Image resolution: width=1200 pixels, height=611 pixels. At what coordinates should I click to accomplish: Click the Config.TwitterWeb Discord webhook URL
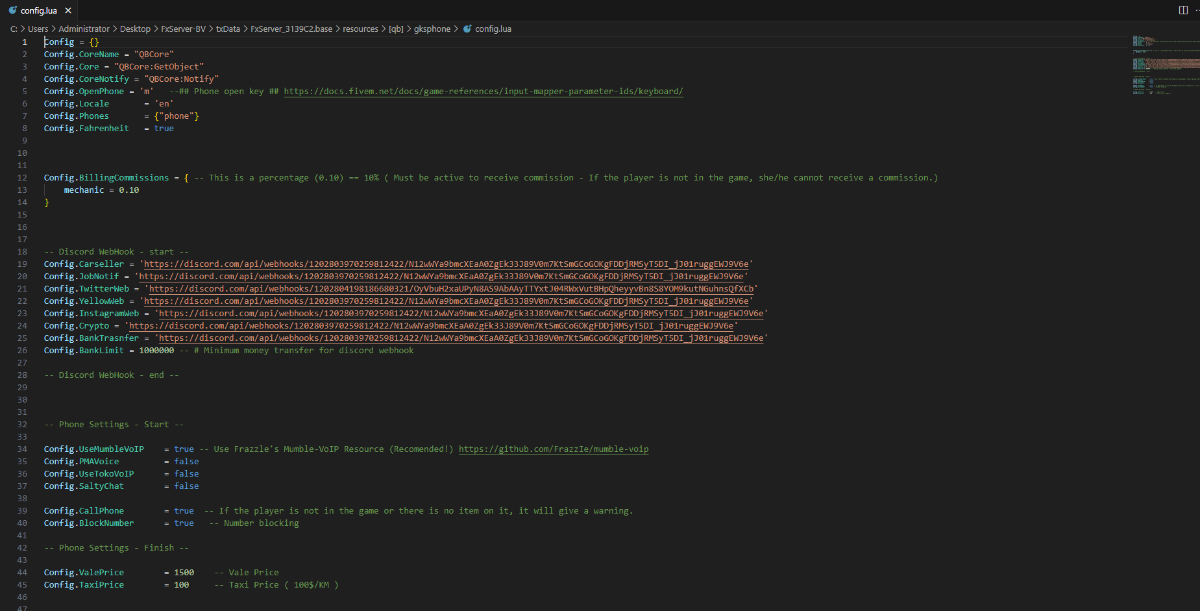point(452,288)
